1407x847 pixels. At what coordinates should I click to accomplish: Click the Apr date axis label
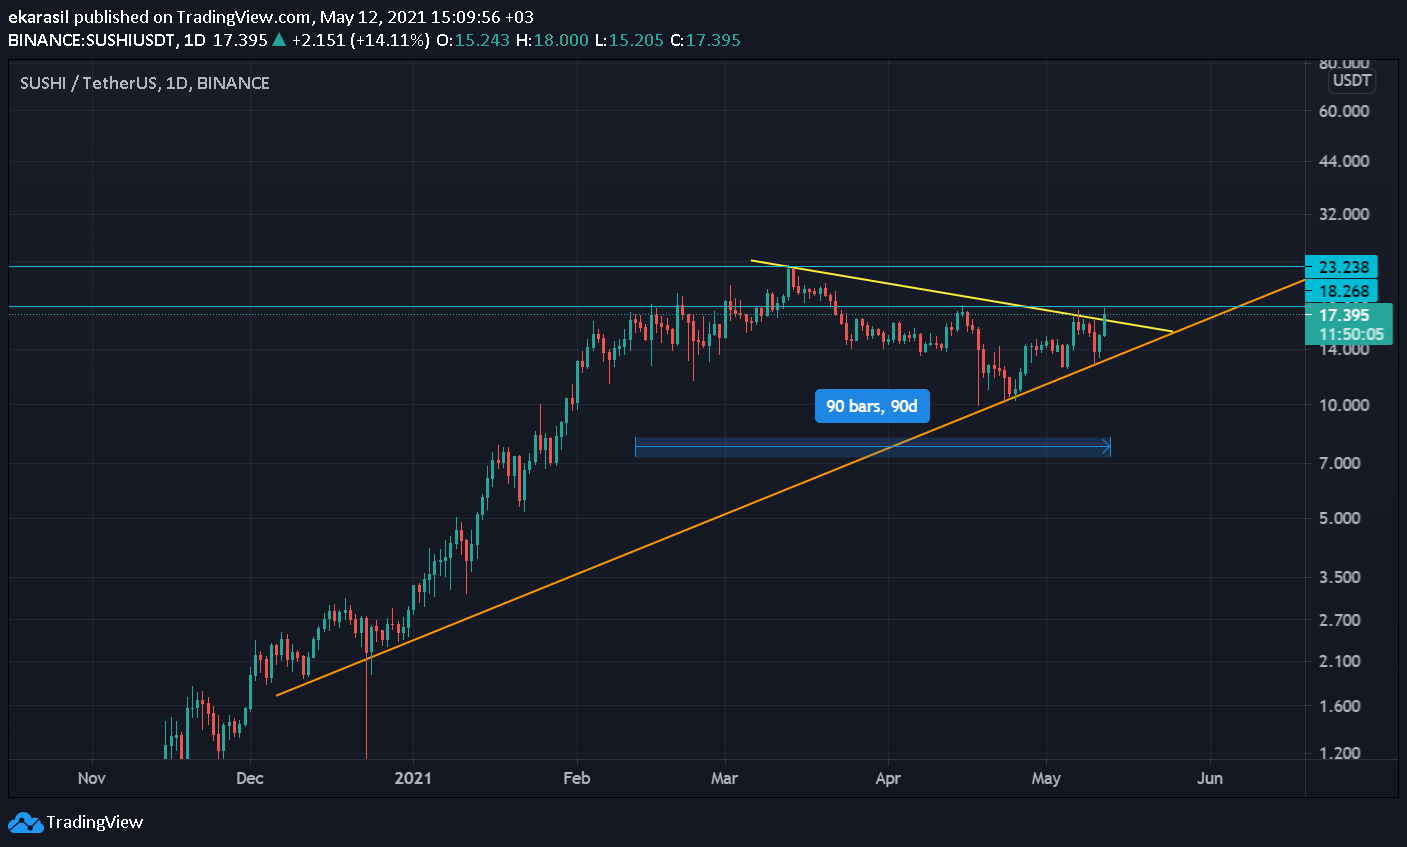click(x=888, y=778)
